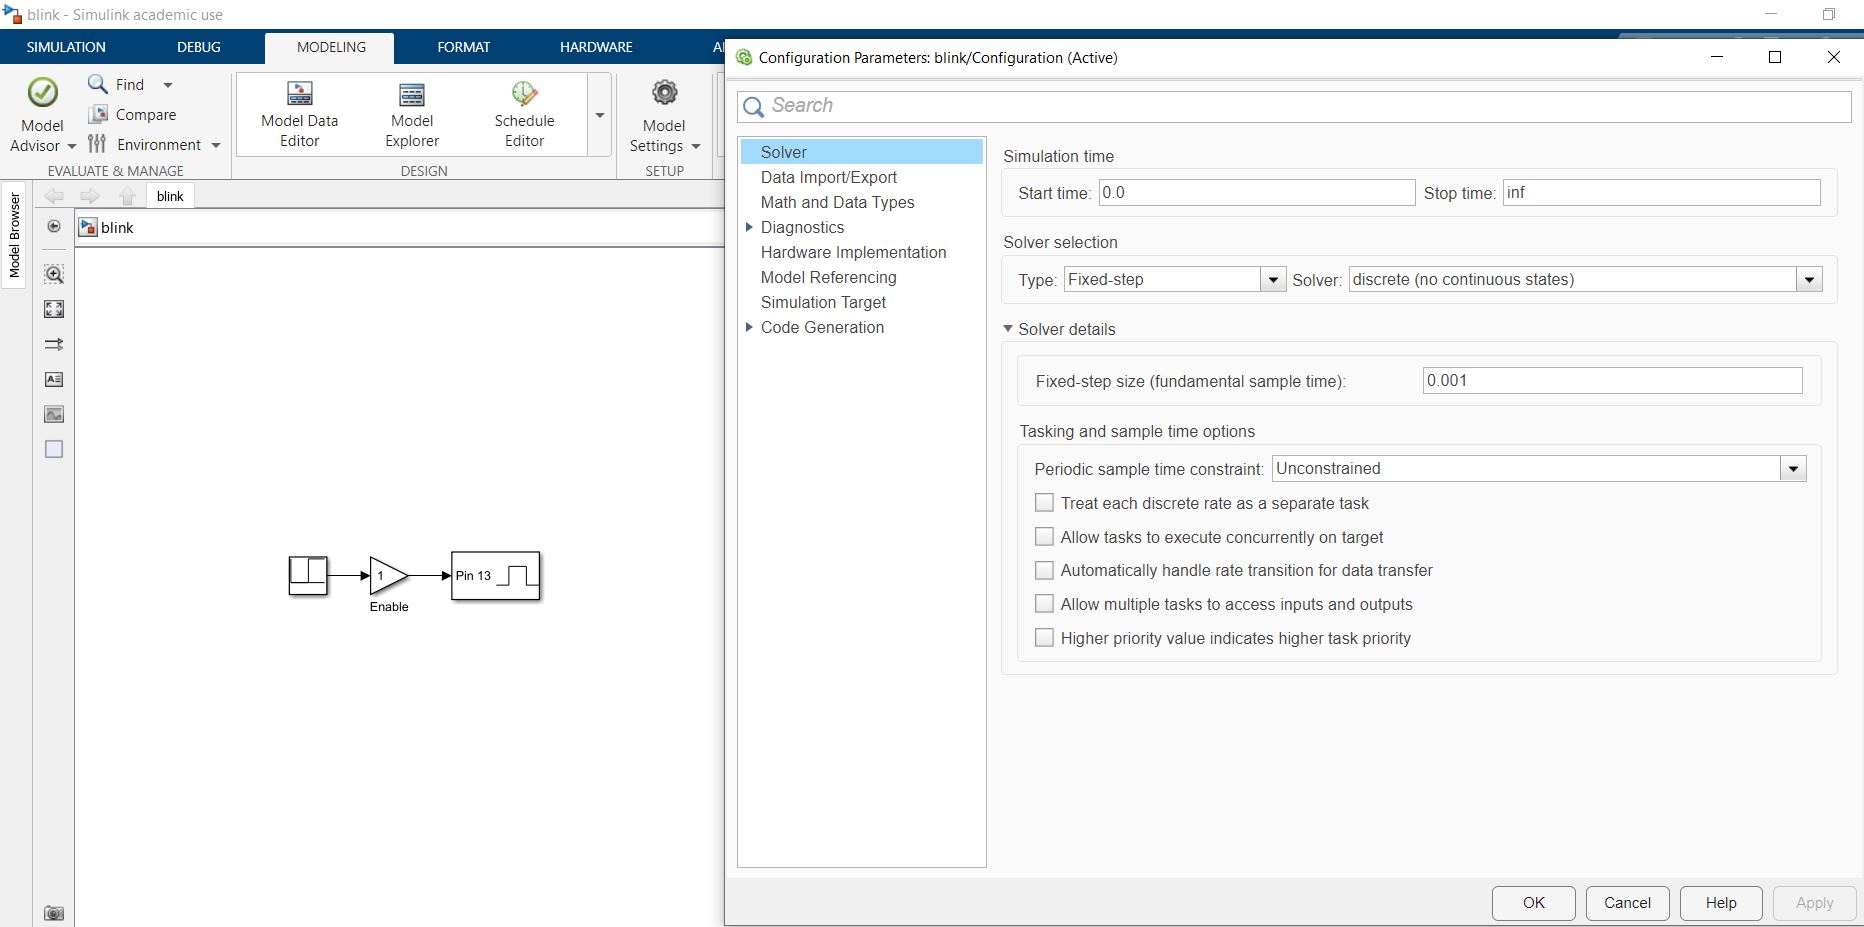
Task: Select the blink model tab
Action: click(x=170, y=196)
